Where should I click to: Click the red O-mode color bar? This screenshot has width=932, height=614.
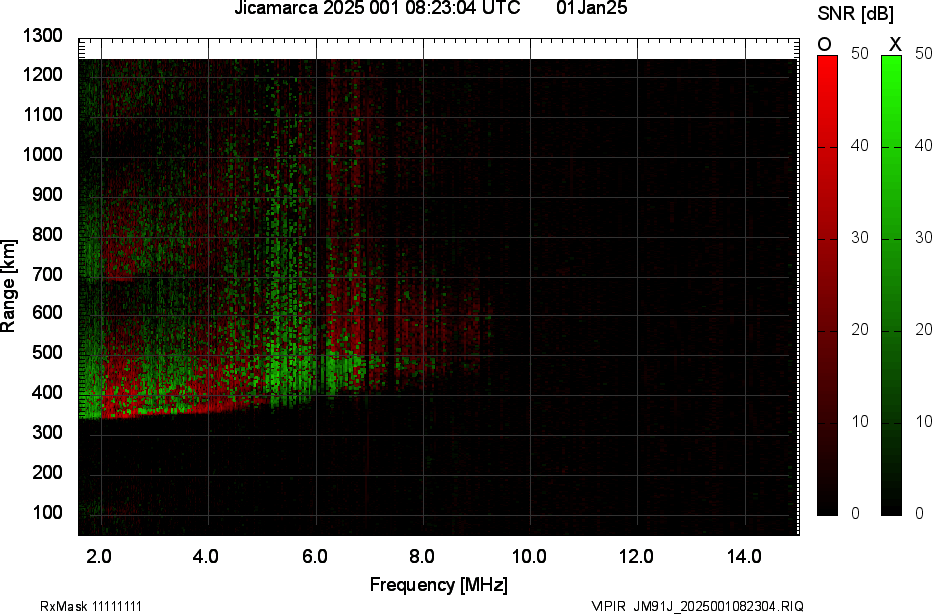827,285
